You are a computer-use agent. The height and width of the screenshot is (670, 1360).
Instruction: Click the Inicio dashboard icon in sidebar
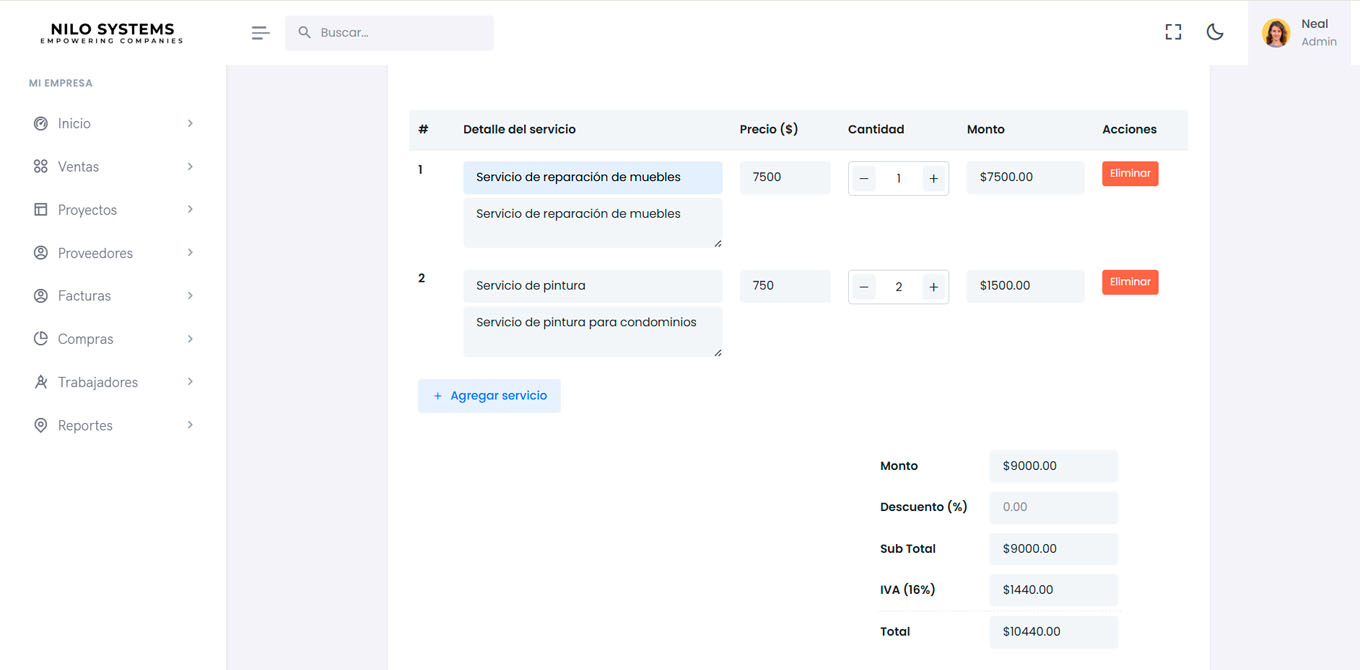pyautogui.click(x=41, y=124)
